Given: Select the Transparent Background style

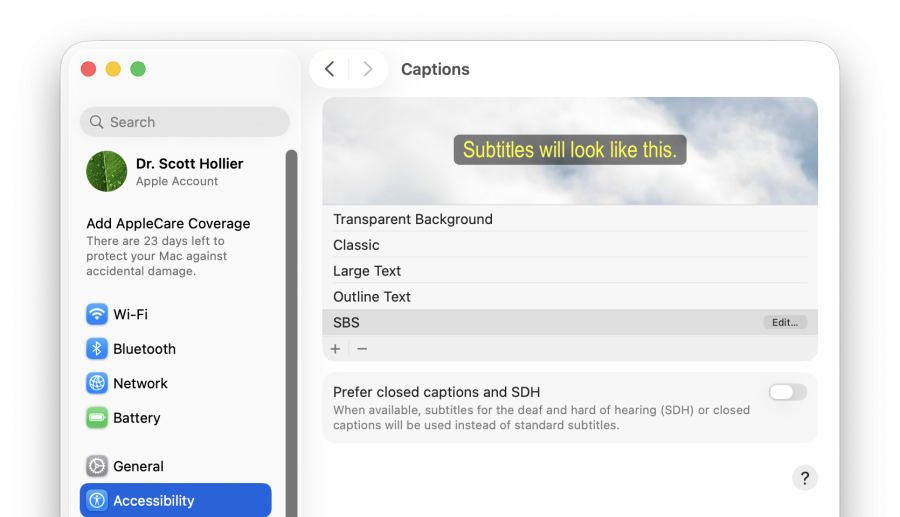Looking at the screenshot, I should tap(570, 219).
